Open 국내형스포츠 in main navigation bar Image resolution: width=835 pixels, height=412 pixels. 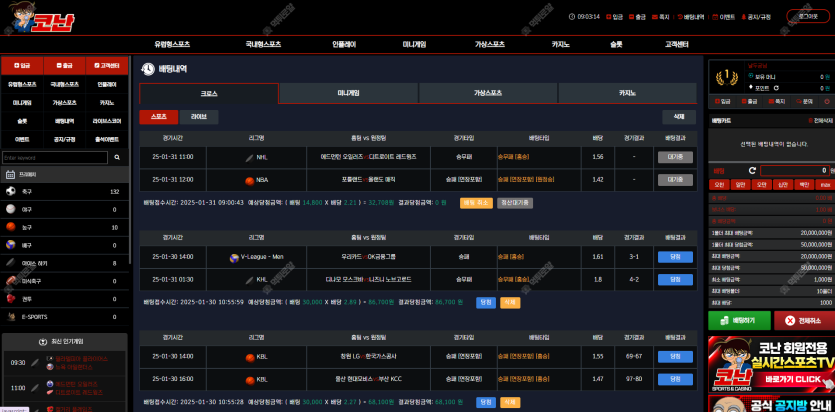point(263,45)
